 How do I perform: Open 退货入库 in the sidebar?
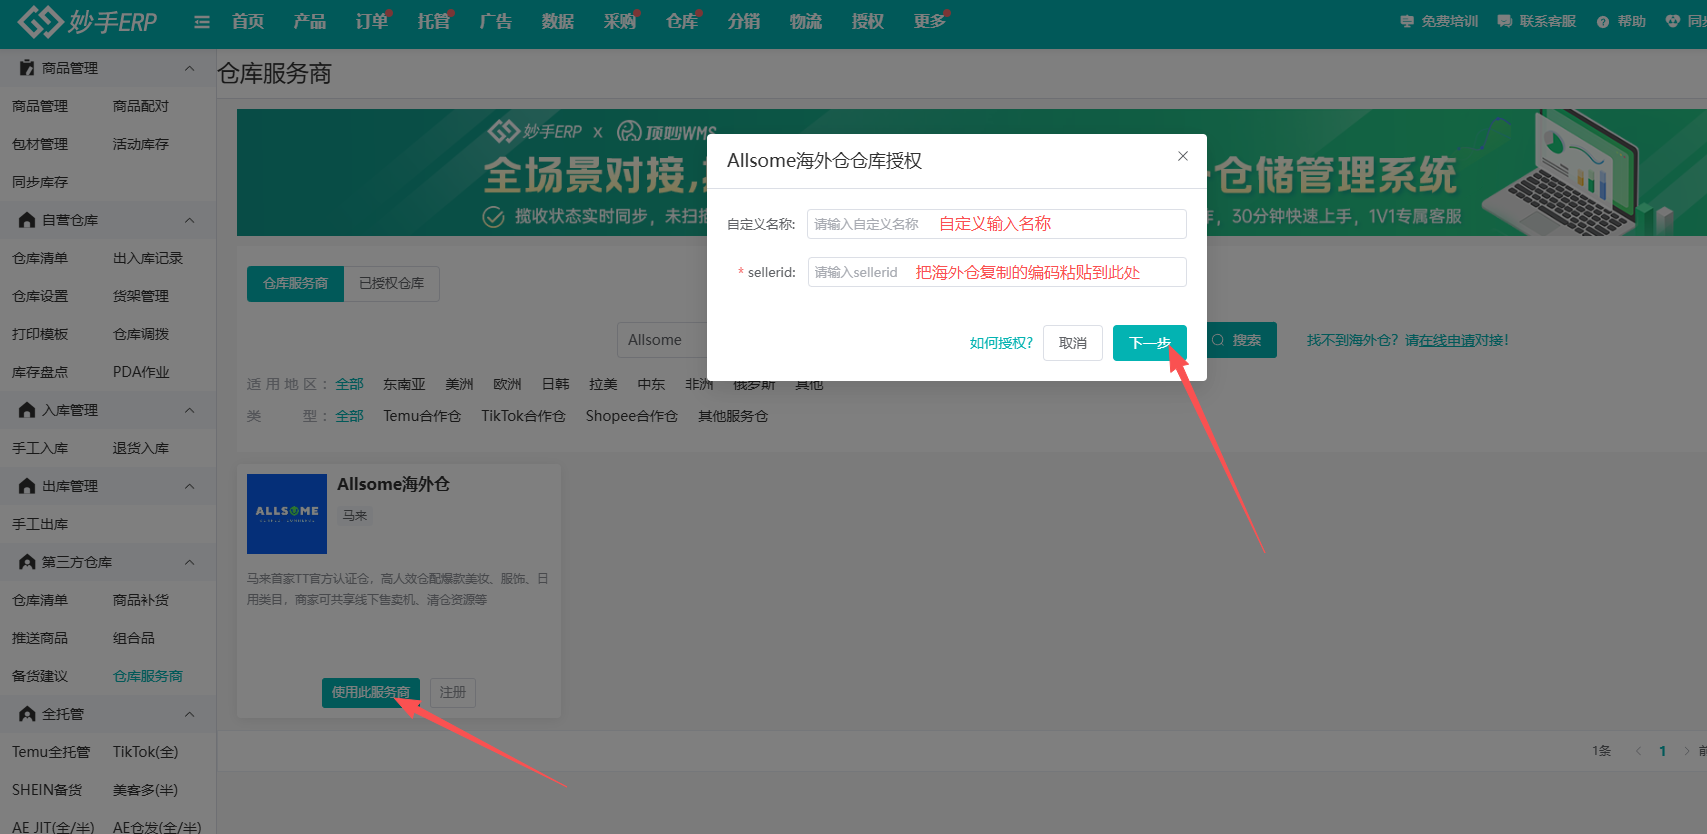click(x=141, y=448)
